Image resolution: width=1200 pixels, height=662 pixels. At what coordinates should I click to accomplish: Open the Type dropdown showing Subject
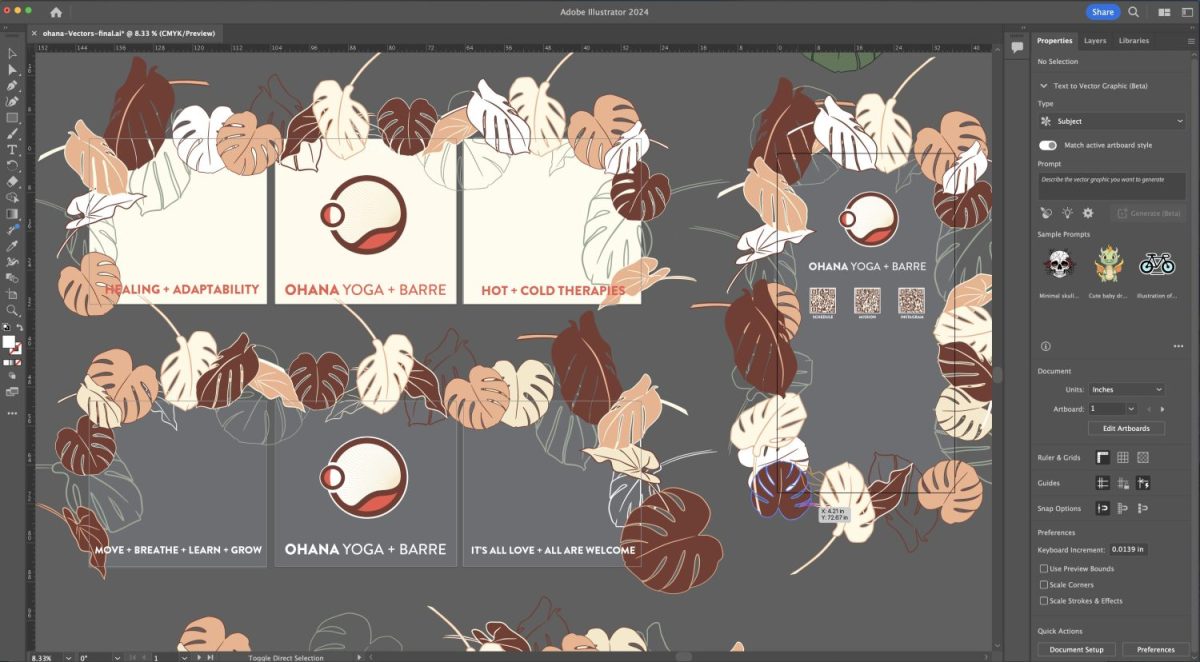(x=1113, y=121)
